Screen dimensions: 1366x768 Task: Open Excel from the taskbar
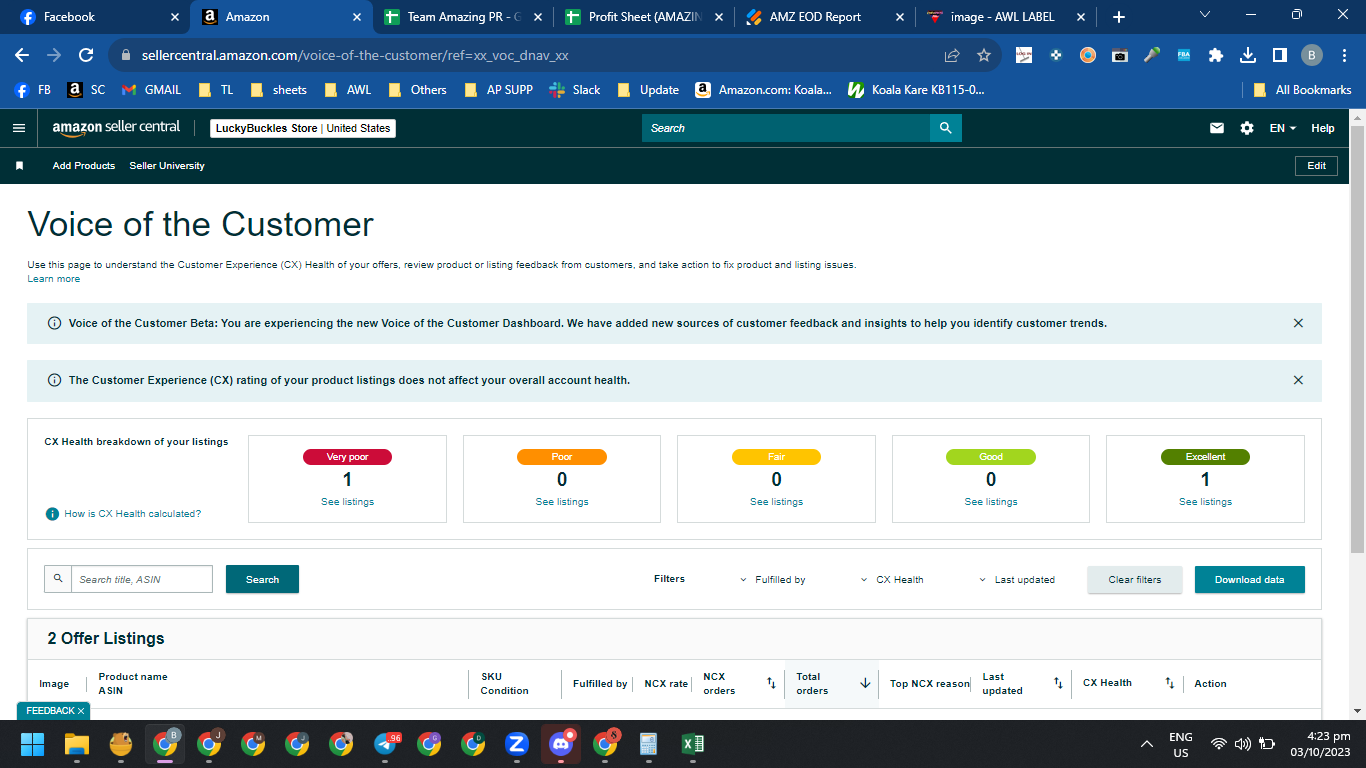(x=693, y=744)
